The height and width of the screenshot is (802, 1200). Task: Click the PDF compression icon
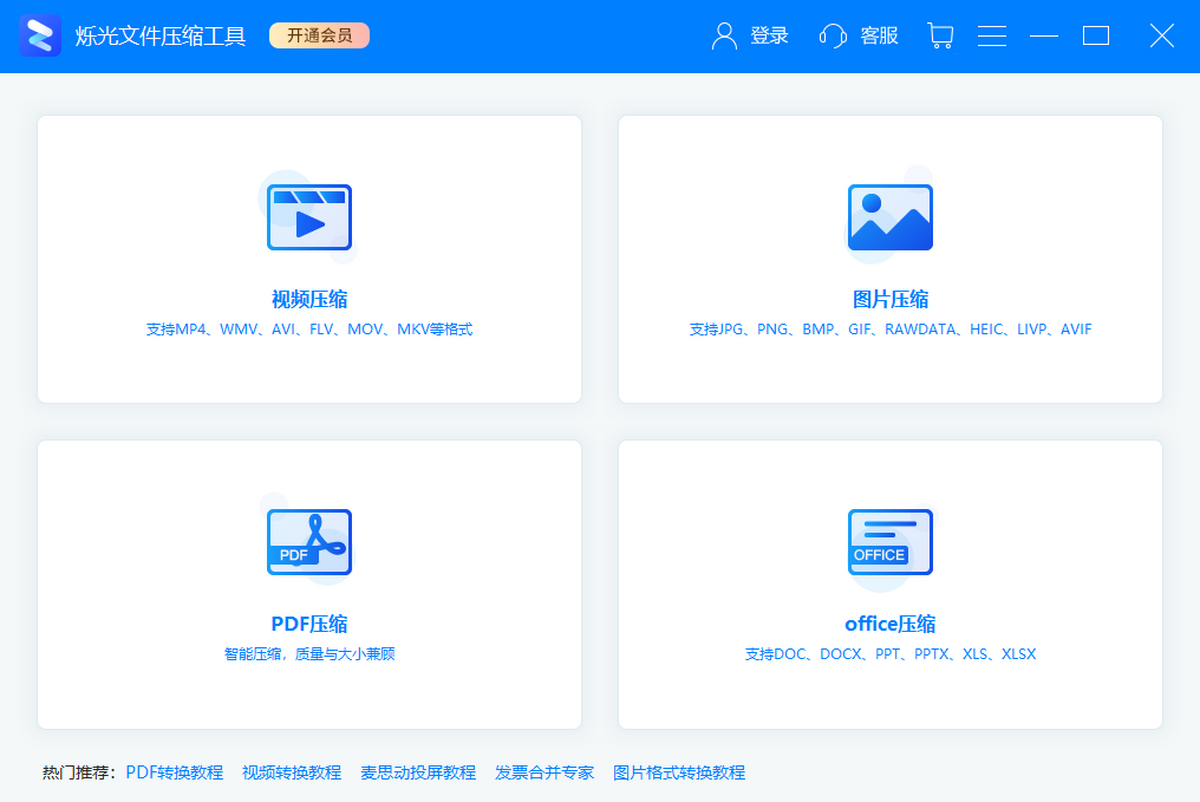308,541
